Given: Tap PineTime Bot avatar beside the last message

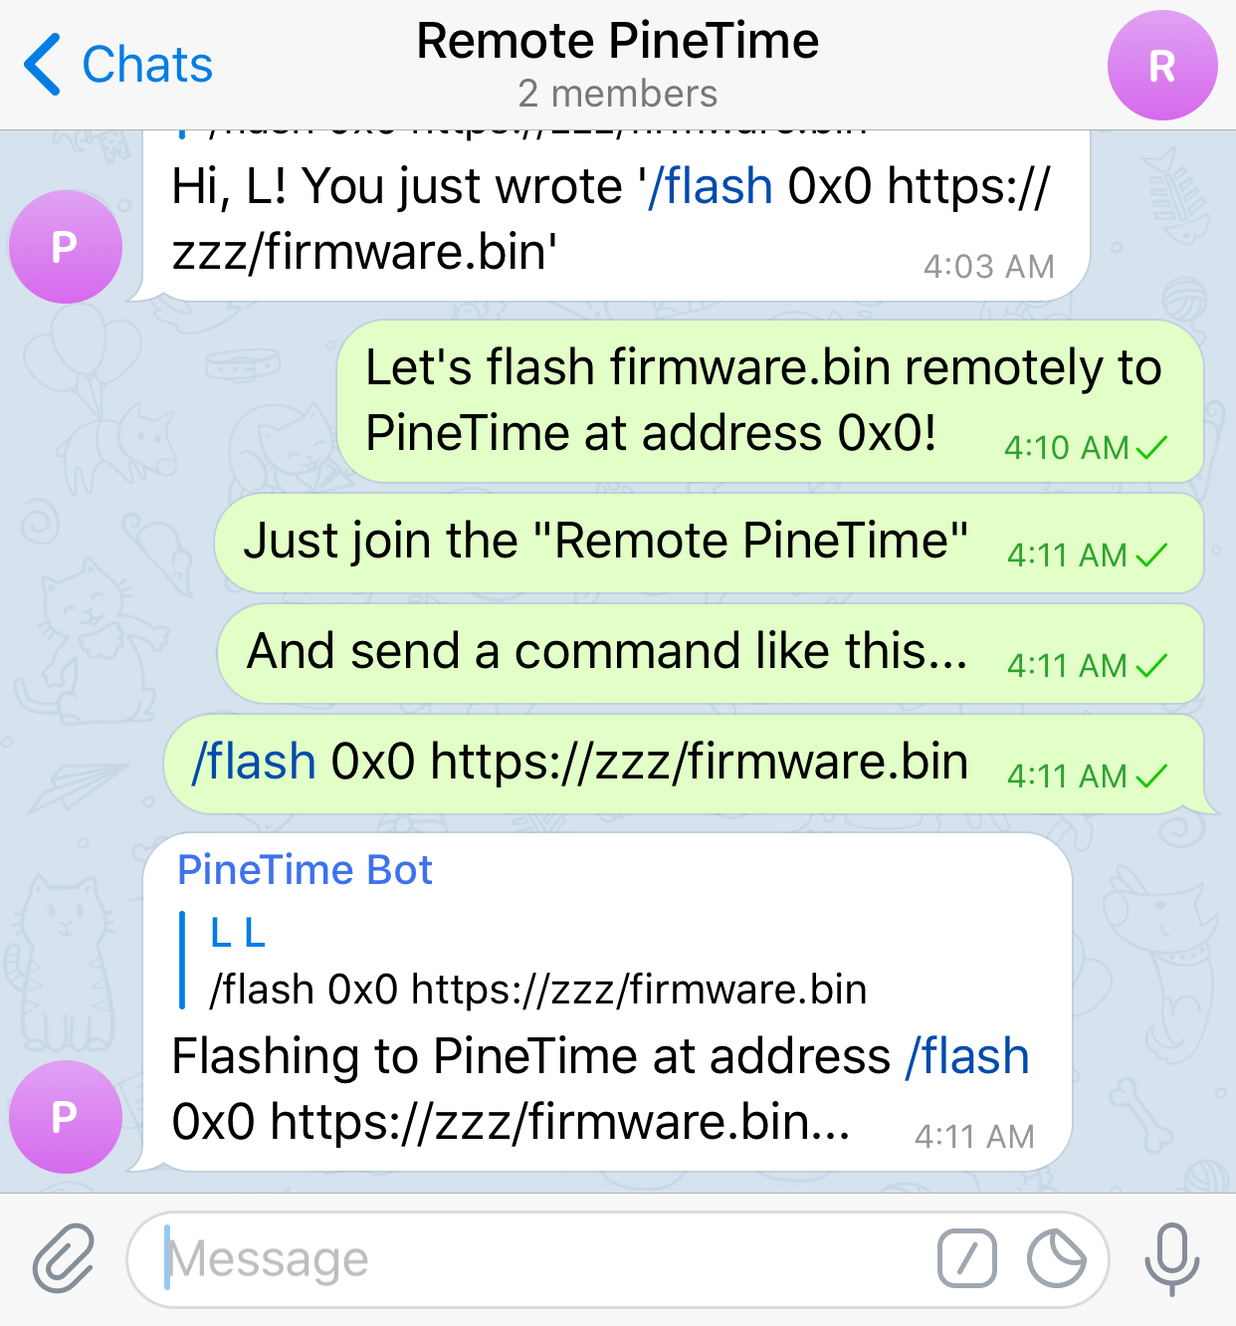Looking at the screenshot, I should tap(65, 1116).
